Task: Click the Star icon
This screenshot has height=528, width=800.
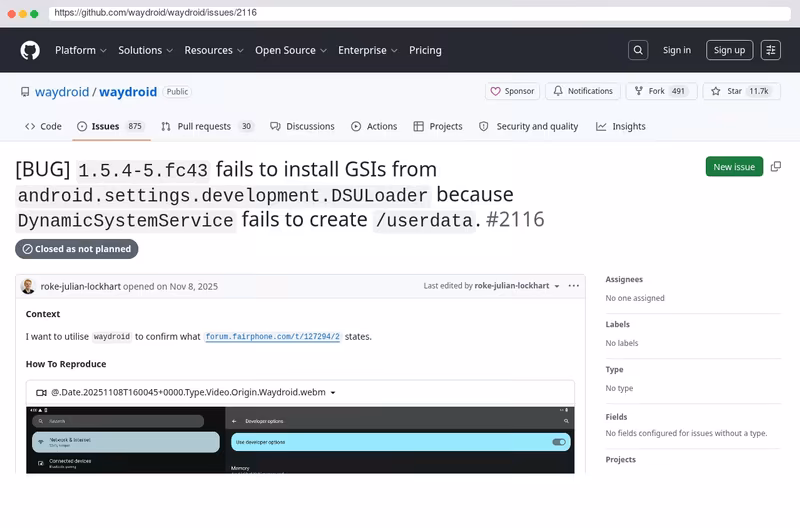Action: (x=715, y=91)
